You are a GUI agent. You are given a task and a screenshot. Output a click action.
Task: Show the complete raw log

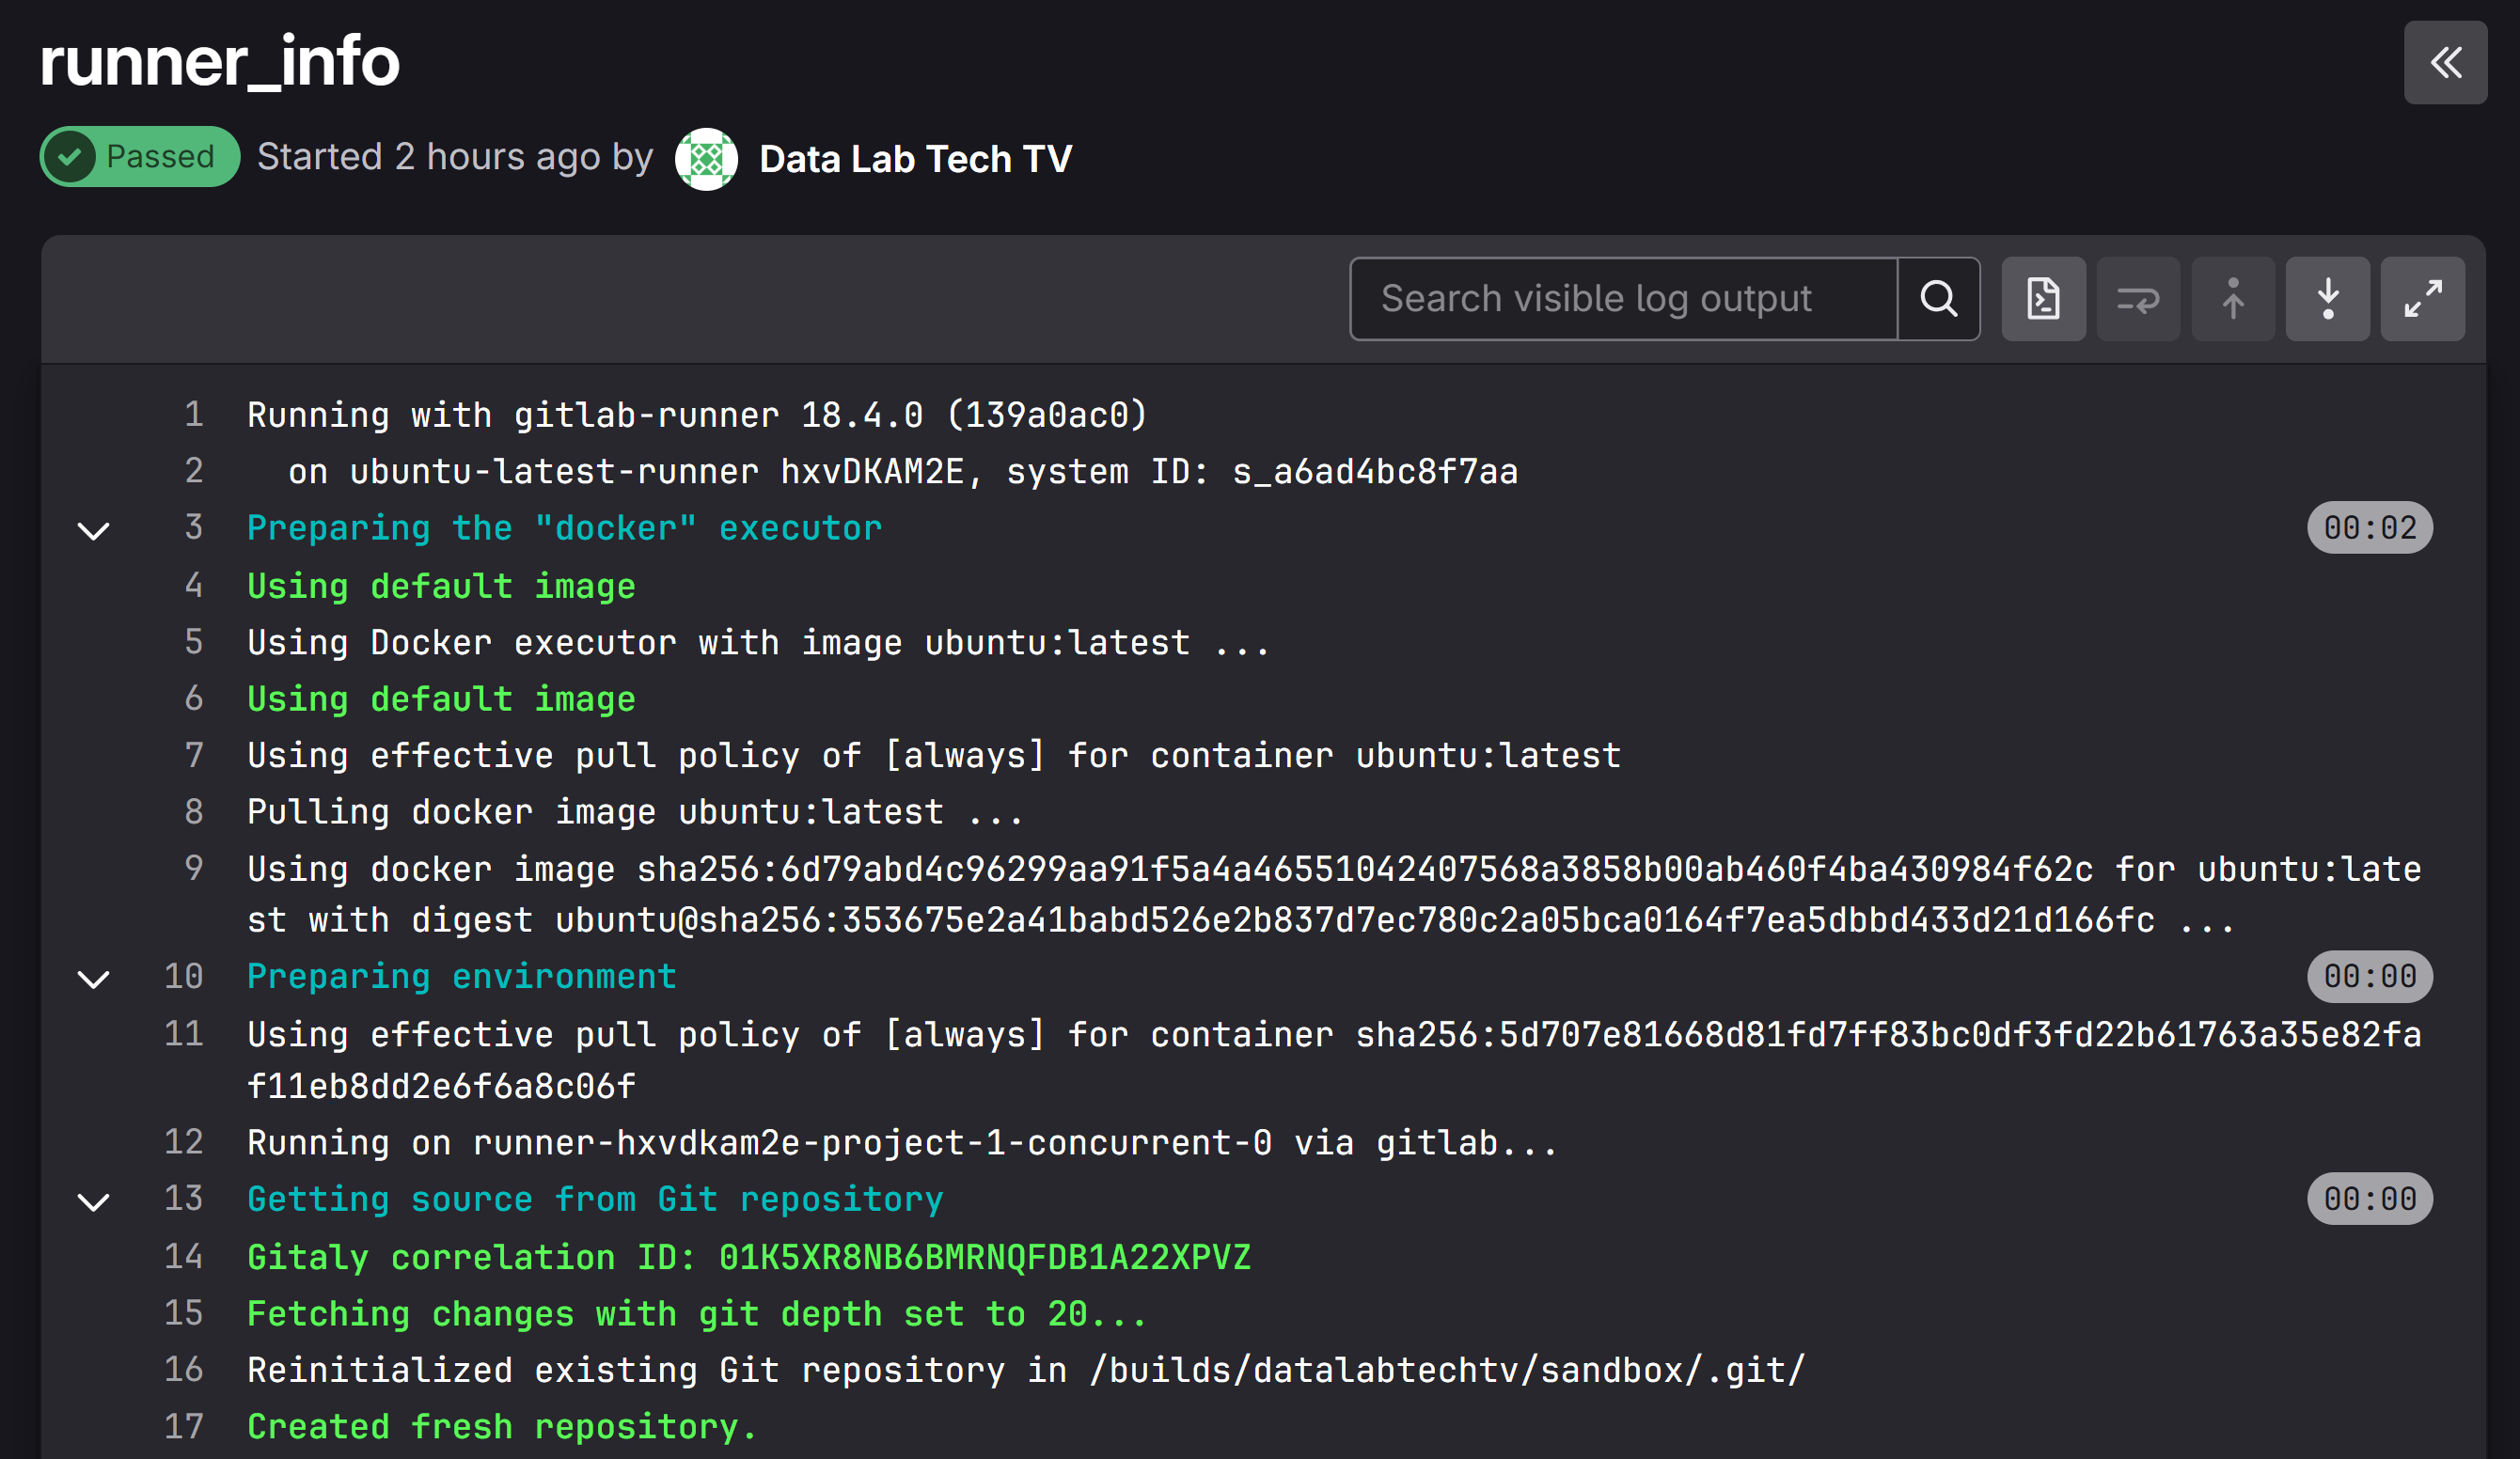[x=2043, y=299]
